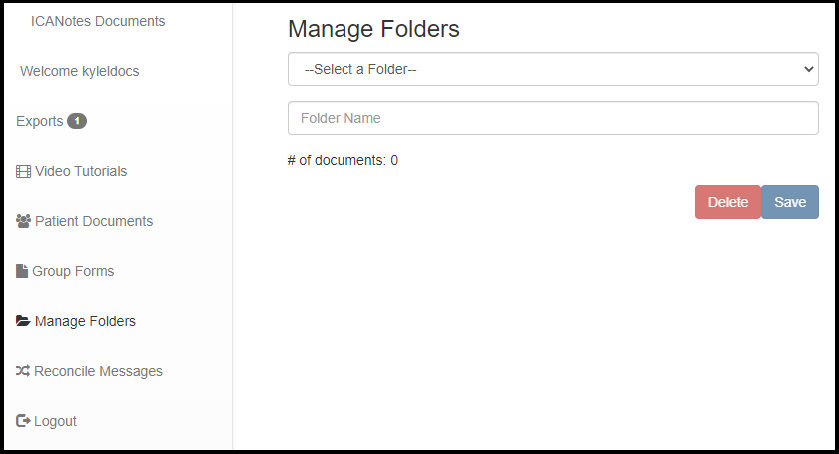Open the Group Forms label
This screenshot has width=839, height=454.
[73, 271]
